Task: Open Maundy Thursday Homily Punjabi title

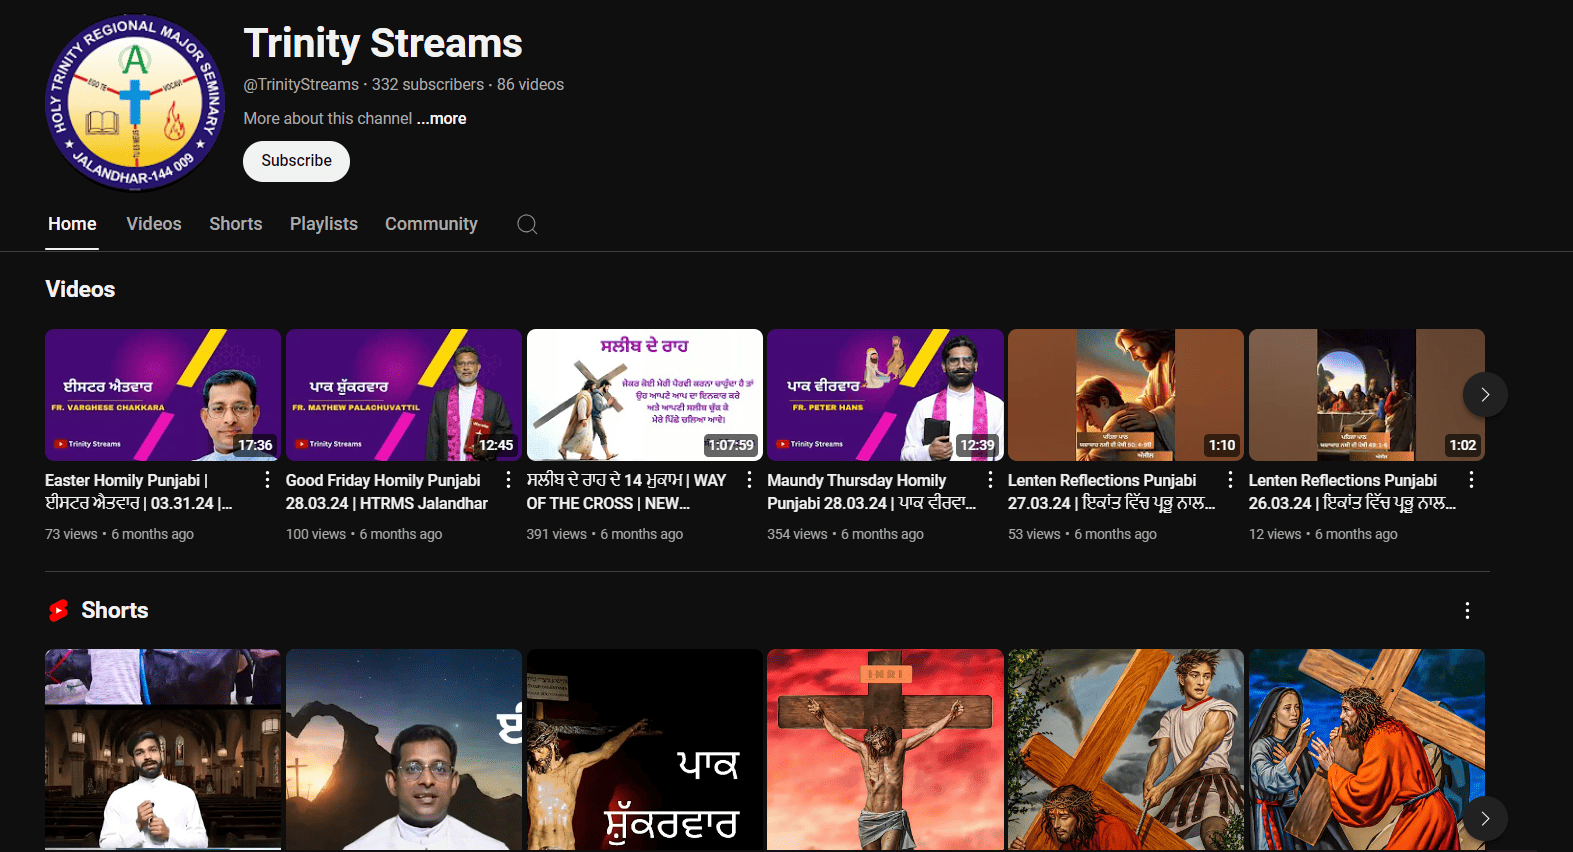Action: [871, 492]
